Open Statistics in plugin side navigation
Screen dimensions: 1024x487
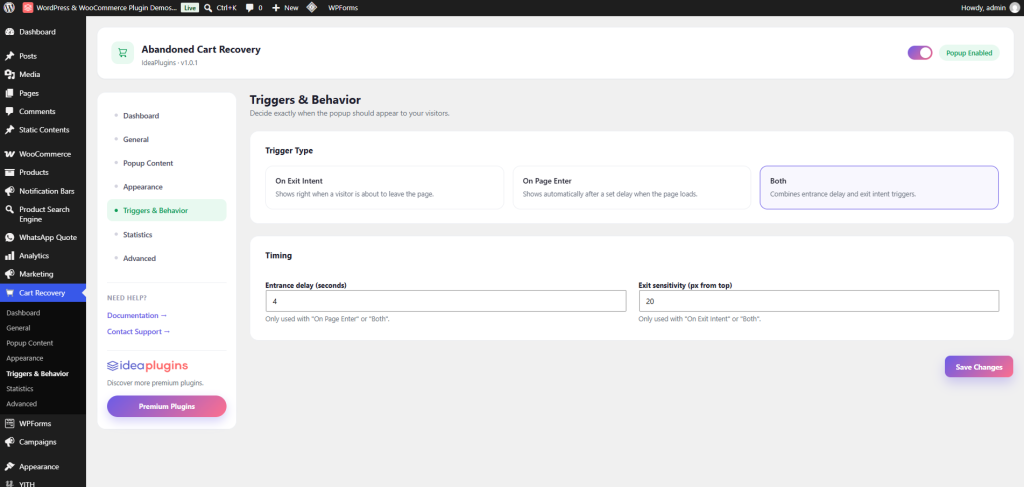click(167, 234)
